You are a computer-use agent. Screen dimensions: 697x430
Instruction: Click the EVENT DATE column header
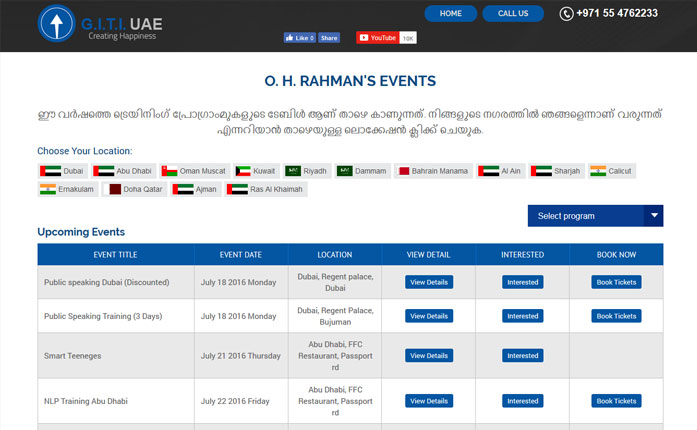[240, 255]
